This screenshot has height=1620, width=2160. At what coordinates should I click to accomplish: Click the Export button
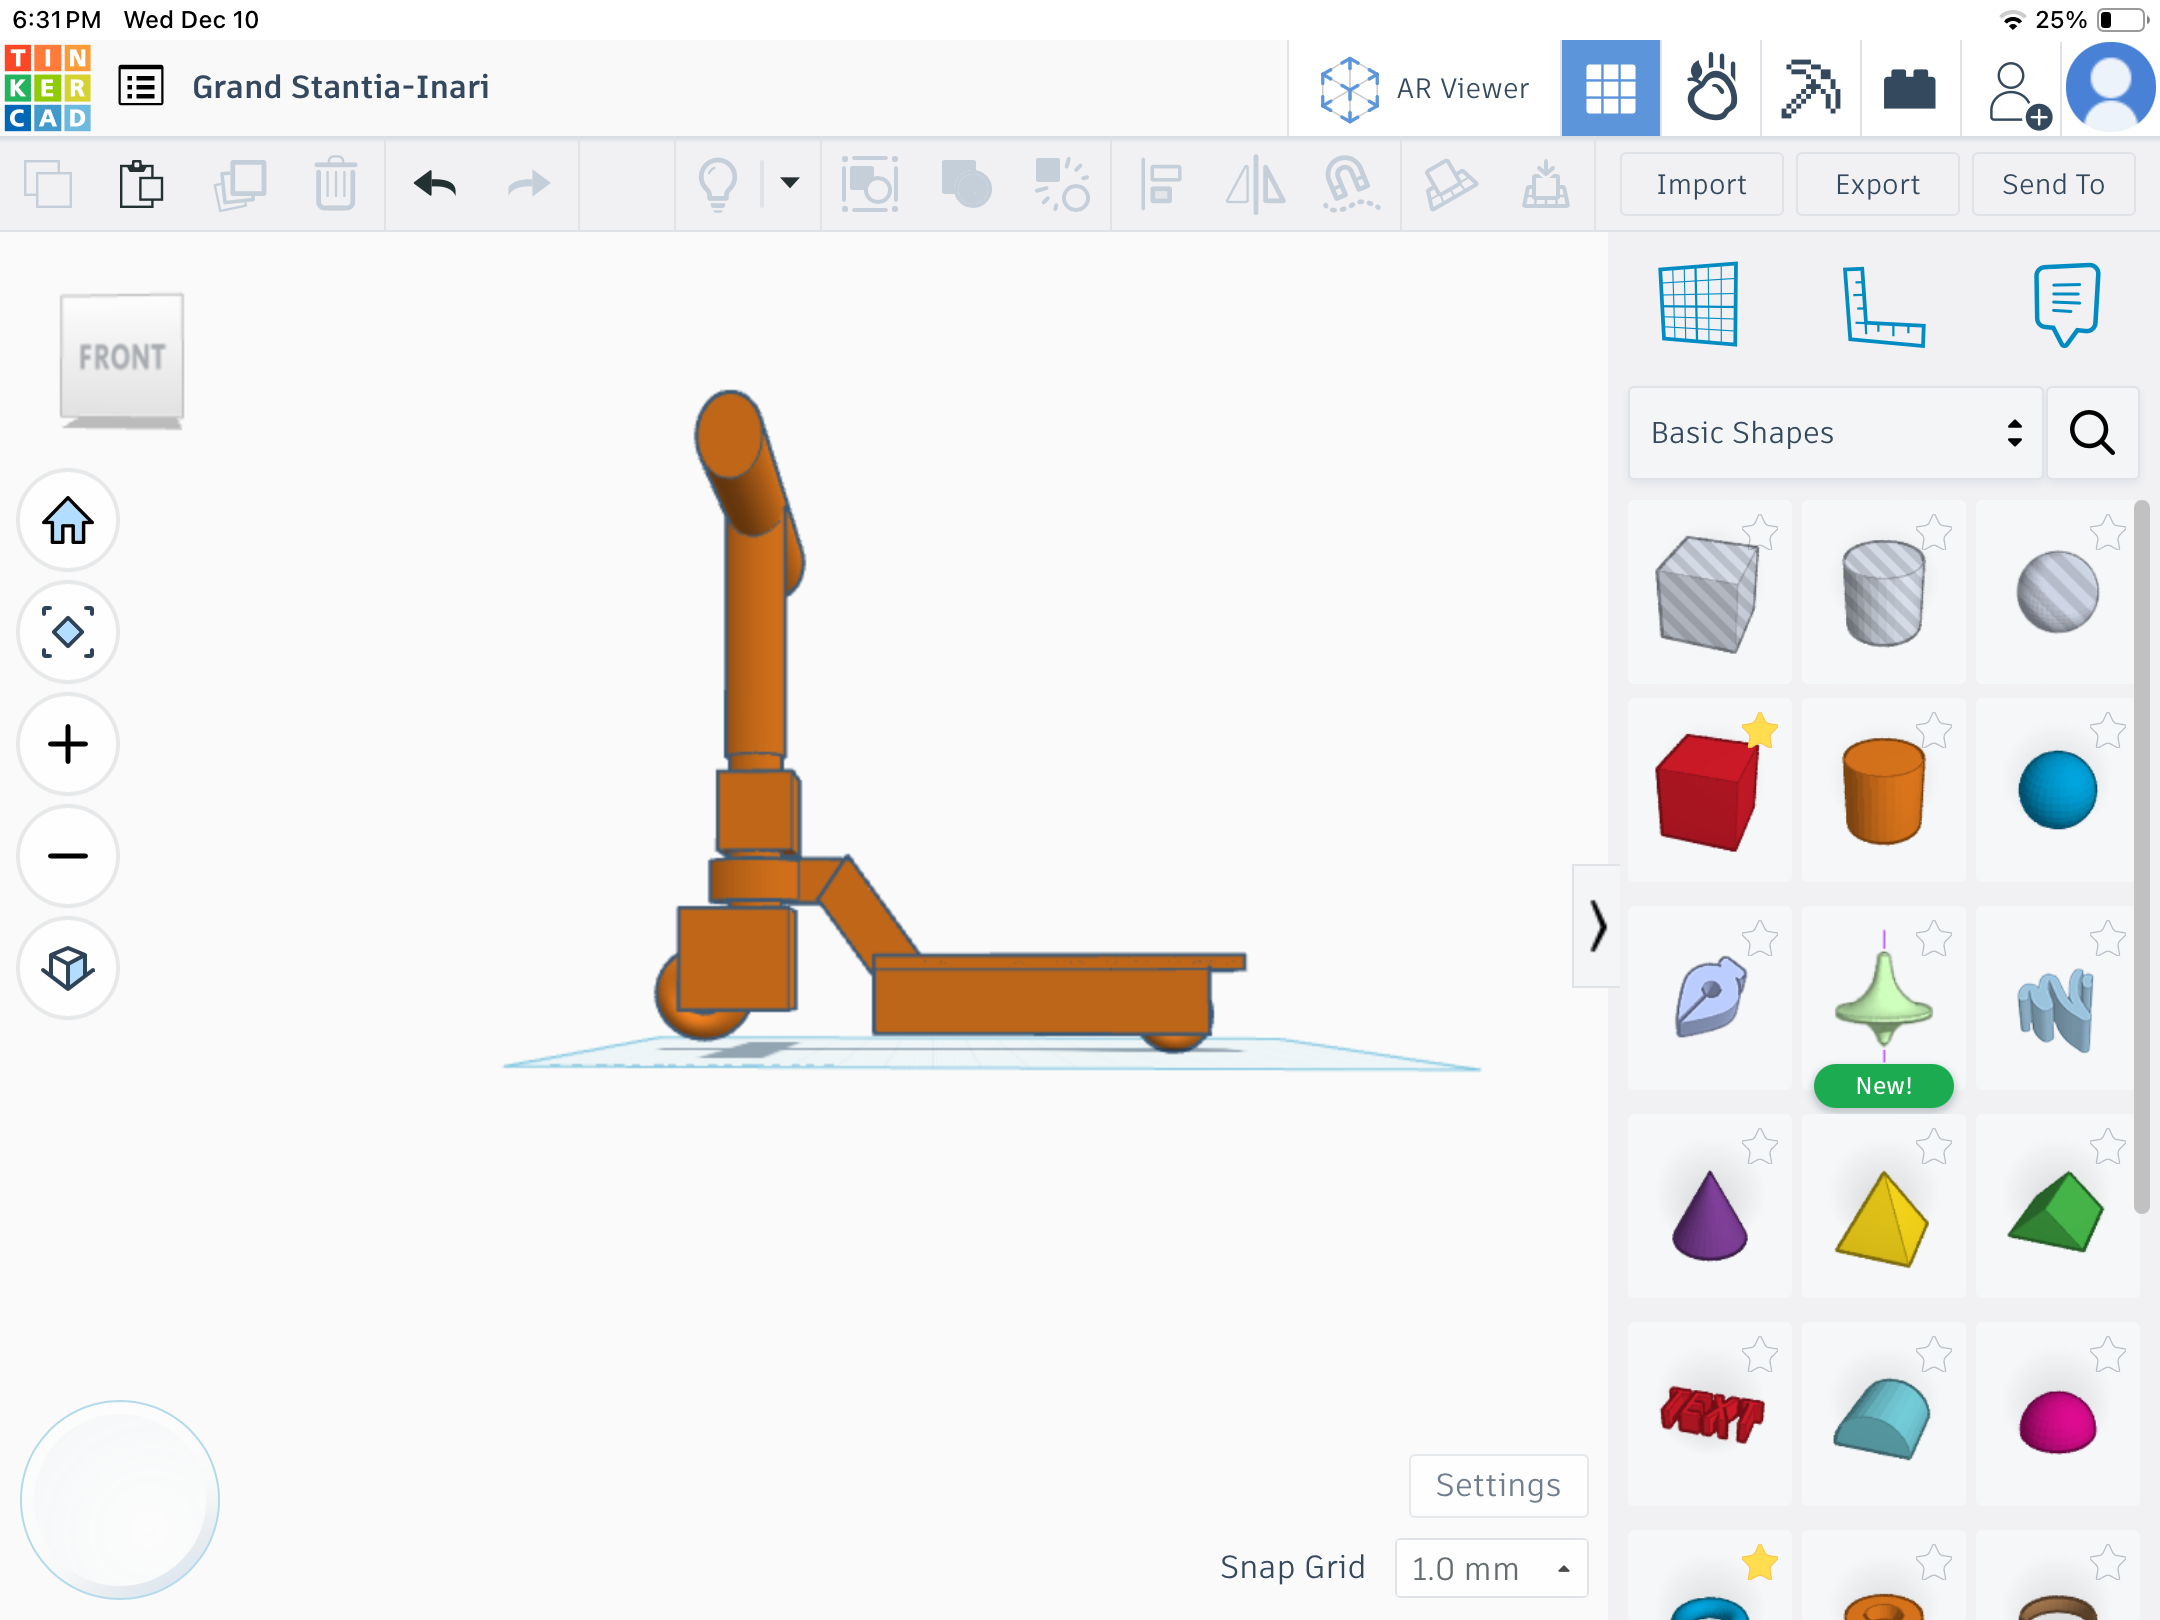click(x=1877, y=184)
